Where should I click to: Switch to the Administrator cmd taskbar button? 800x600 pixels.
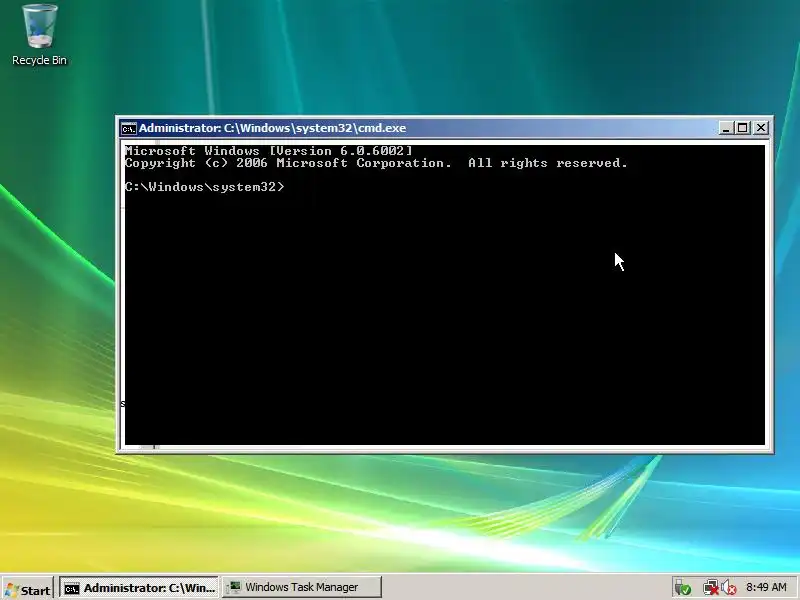139,588
